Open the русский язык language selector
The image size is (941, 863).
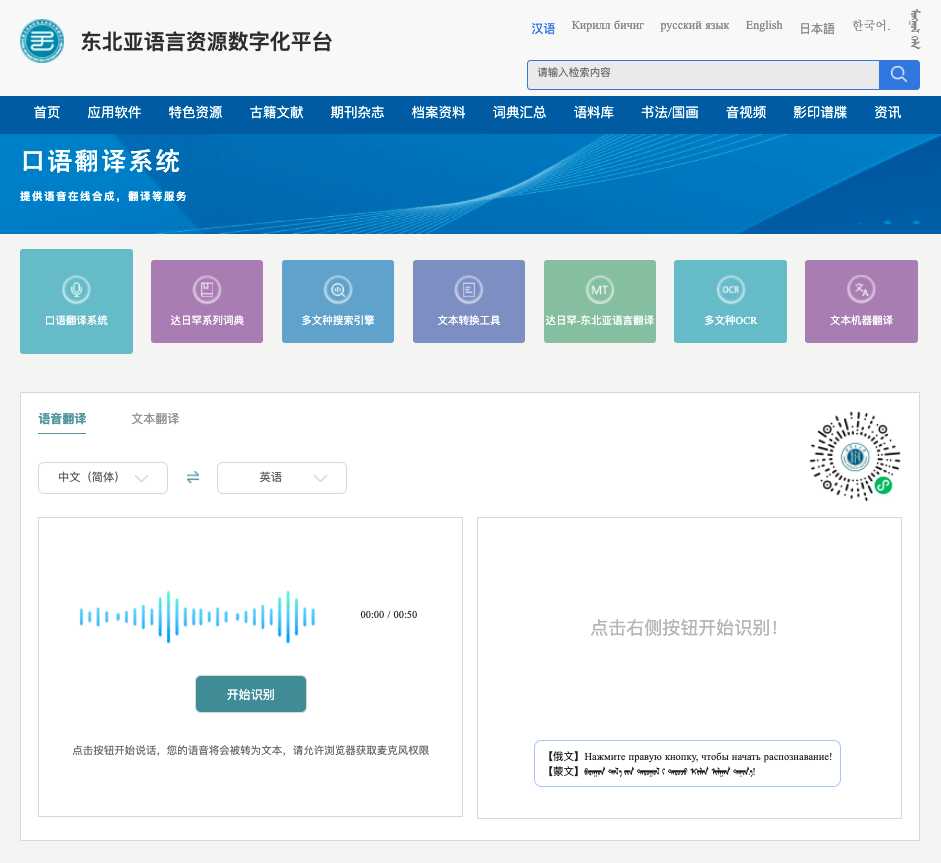(695, 25)
